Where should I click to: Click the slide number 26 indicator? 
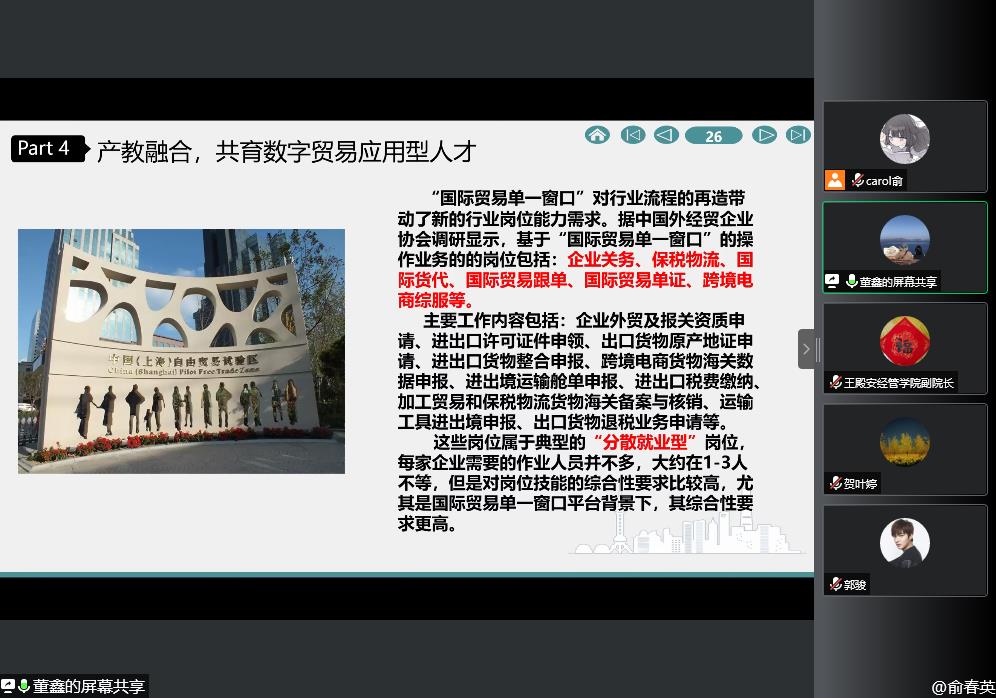[713, 136]
